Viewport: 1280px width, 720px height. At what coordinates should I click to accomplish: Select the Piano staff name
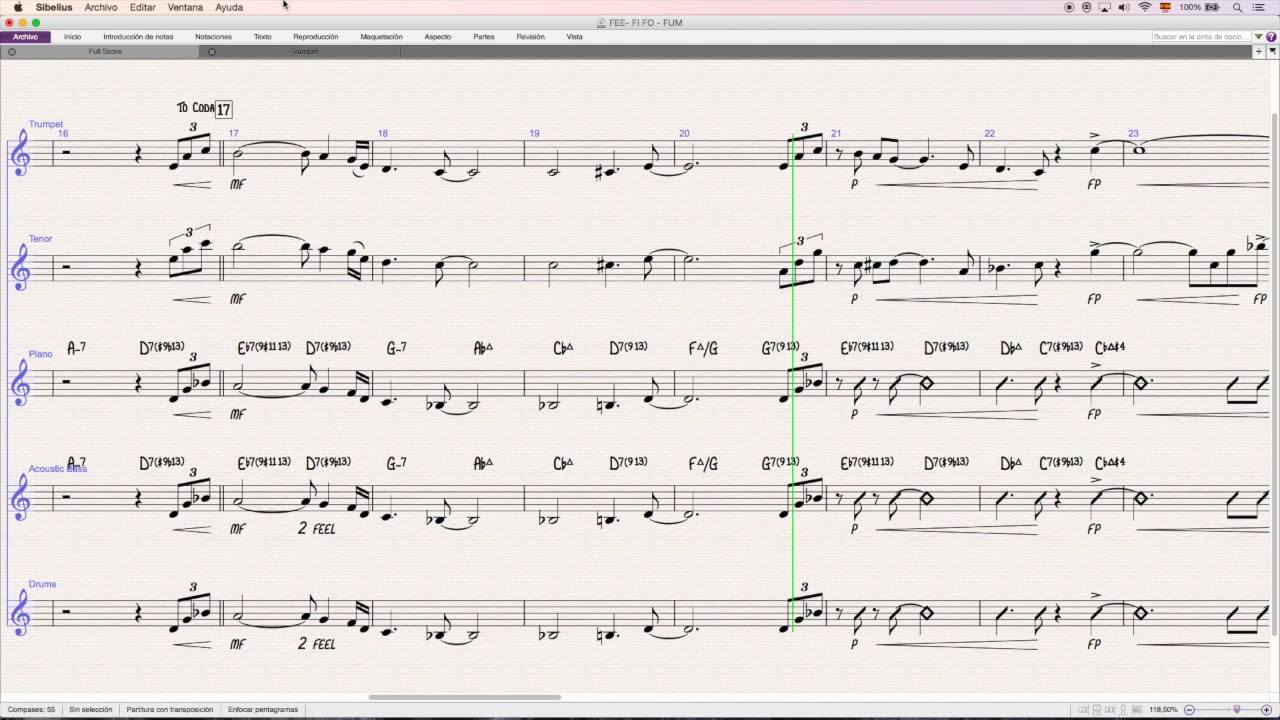click(40, 354)
